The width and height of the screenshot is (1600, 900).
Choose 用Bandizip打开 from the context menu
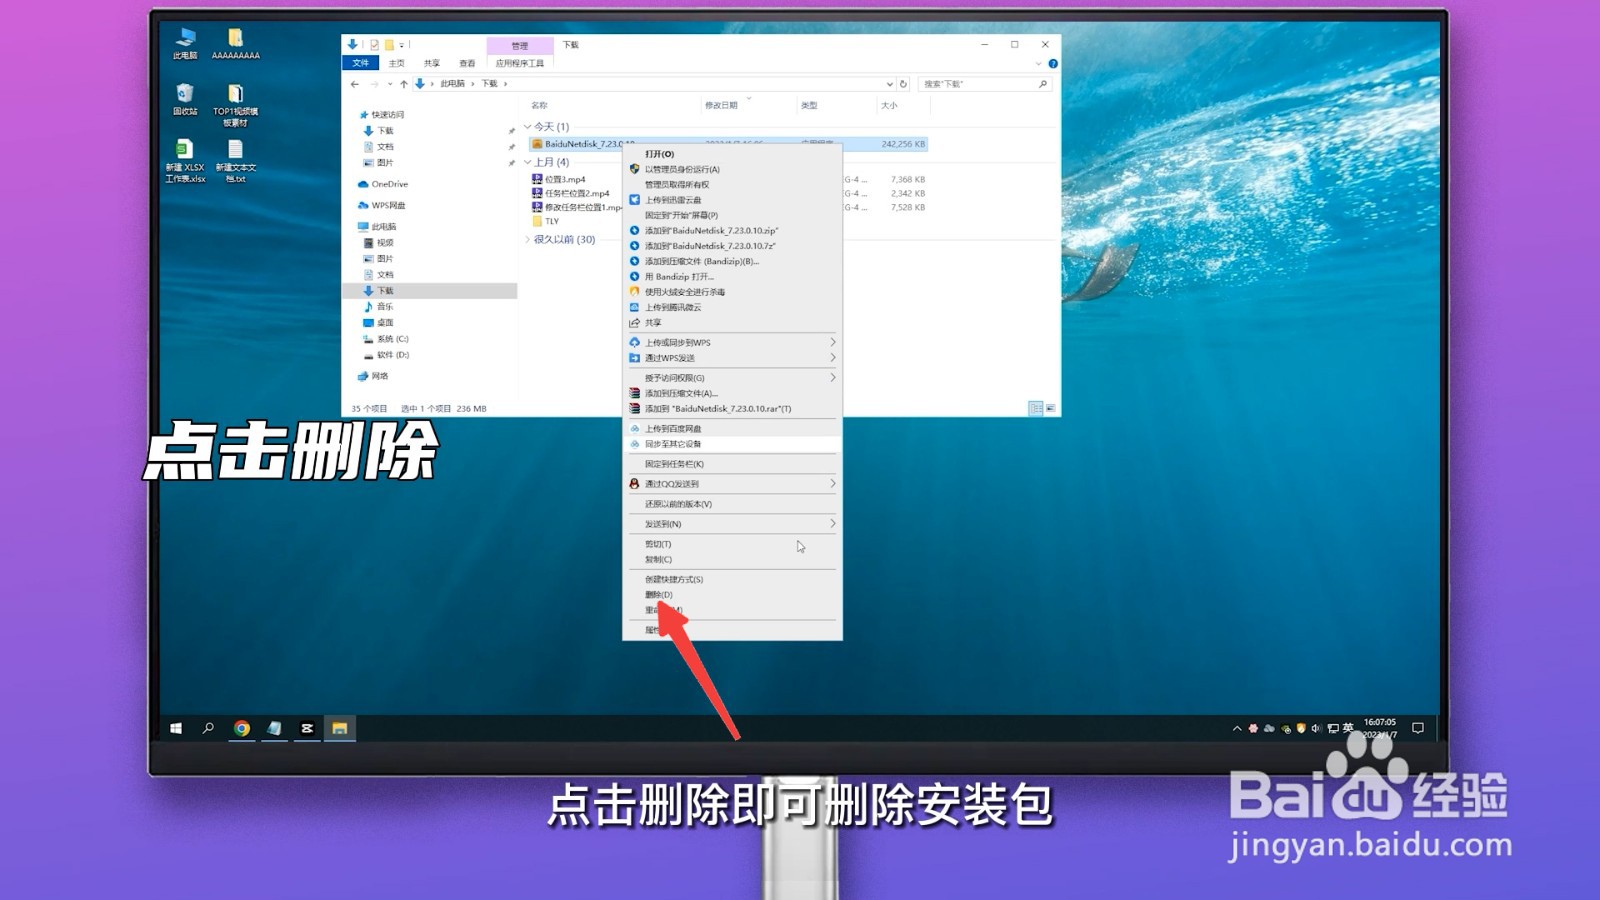point(680,277)
